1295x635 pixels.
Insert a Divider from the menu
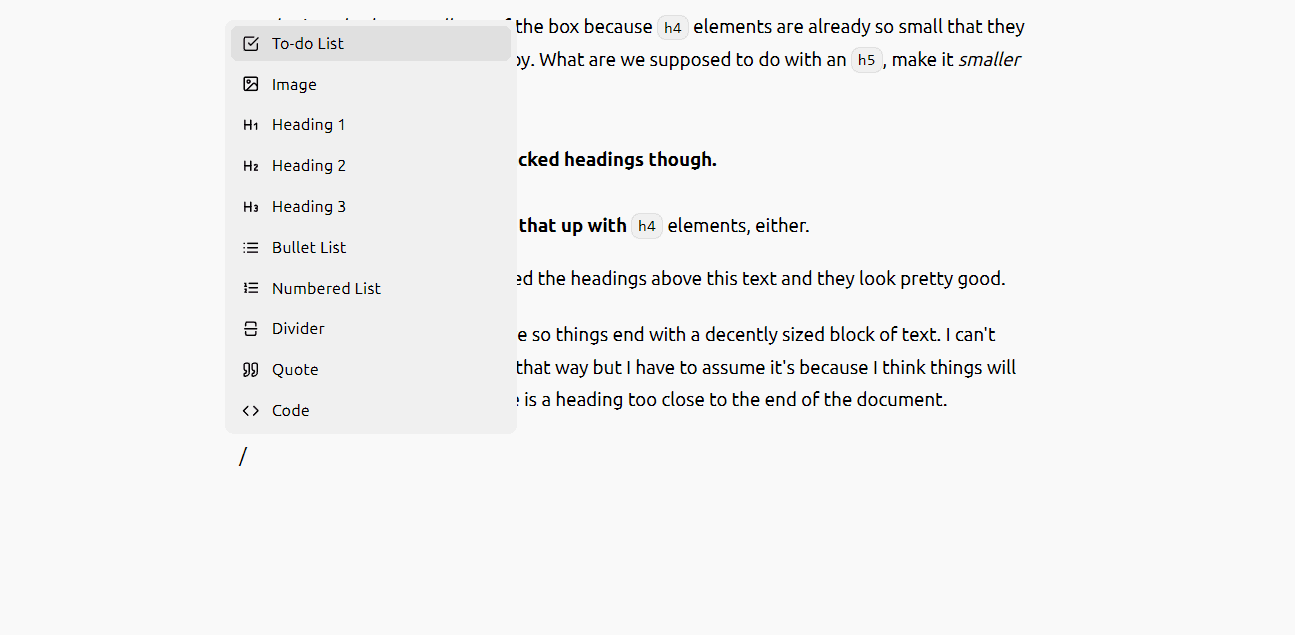[x=371, y=329]
